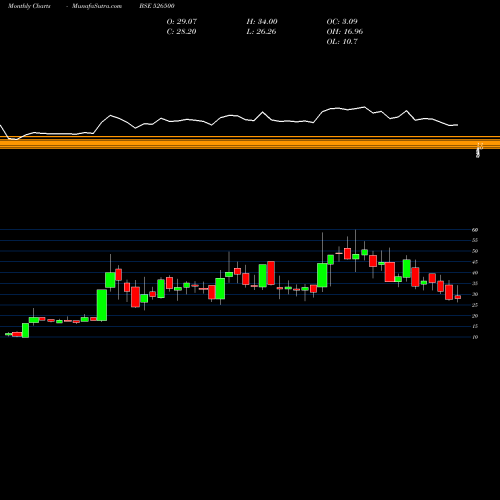
Task: Select the 60 price axis label
Action: click(x=475, y=230)
